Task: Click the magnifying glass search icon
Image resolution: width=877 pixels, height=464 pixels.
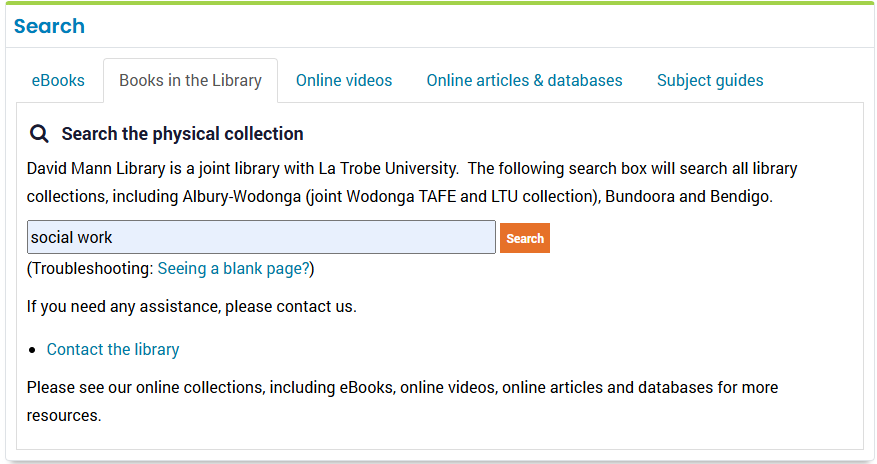Action: (x=39, y=134)
